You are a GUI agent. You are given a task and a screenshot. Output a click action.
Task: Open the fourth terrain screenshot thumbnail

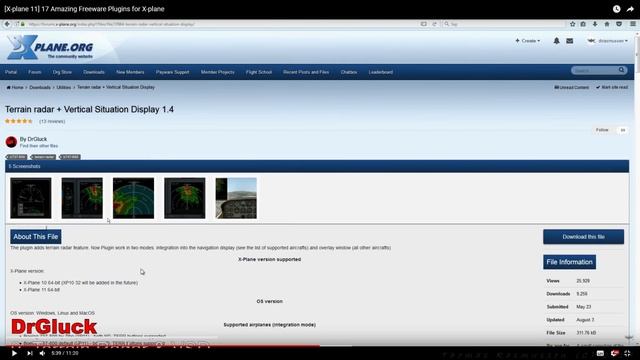click(x=185, y=198)
